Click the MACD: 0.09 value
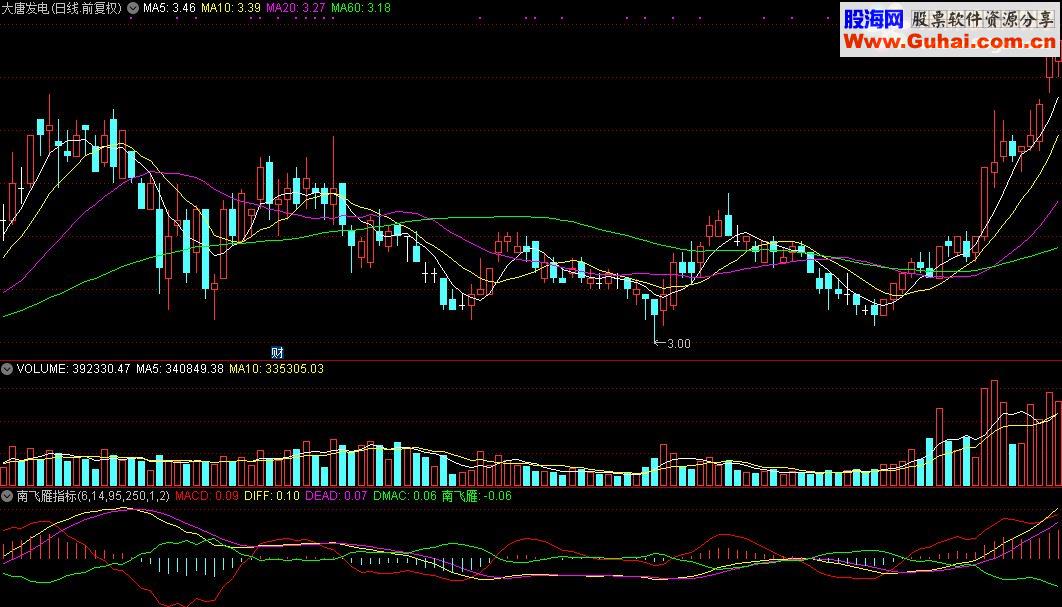The height and width of the screenshot is (607, 1062). [x=207, y=496]
